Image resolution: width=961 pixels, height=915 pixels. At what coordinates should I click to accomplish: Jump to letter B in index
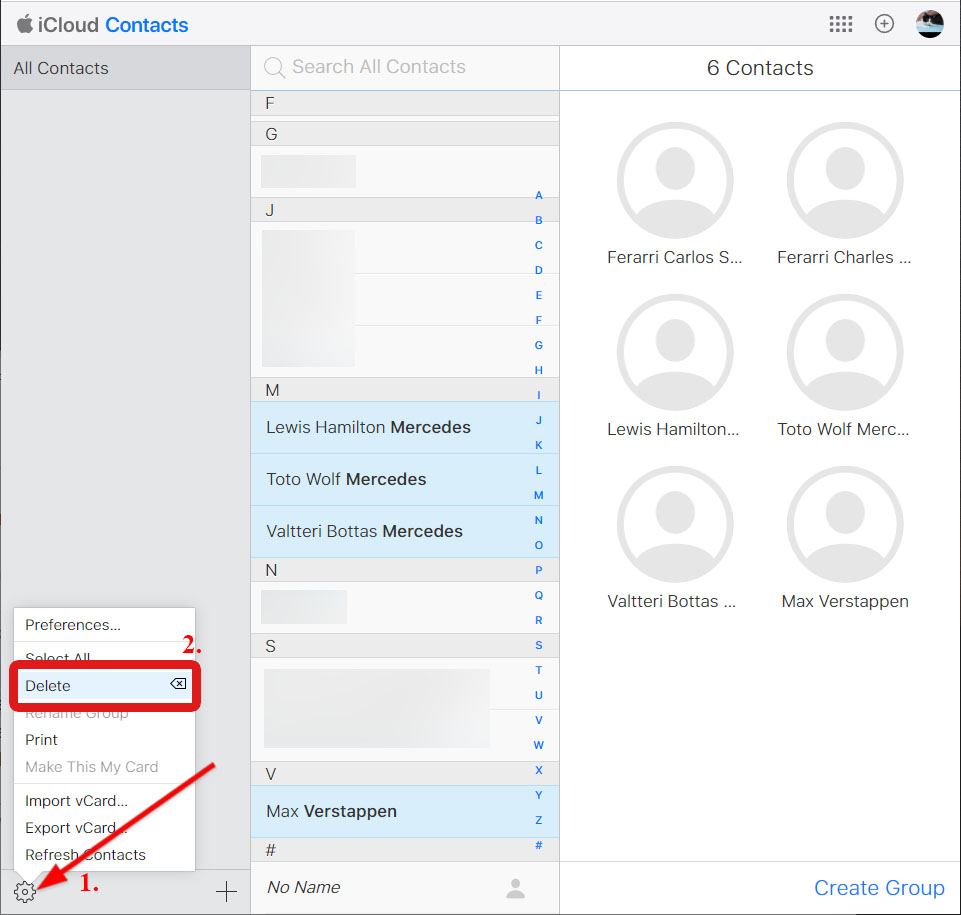coord(539,220)
